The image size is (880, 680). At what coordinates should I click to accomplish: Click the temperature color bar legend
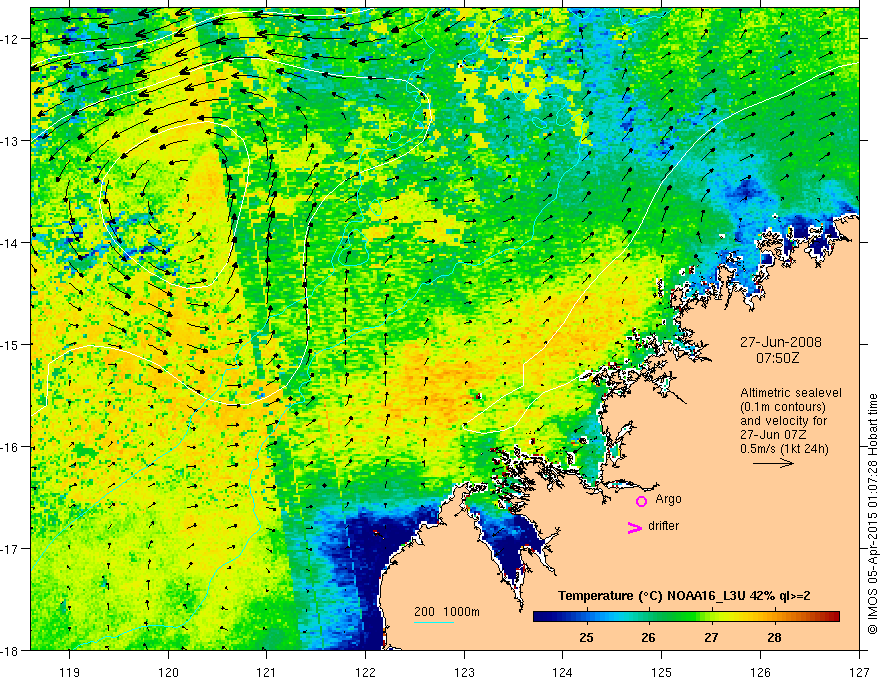686,616
